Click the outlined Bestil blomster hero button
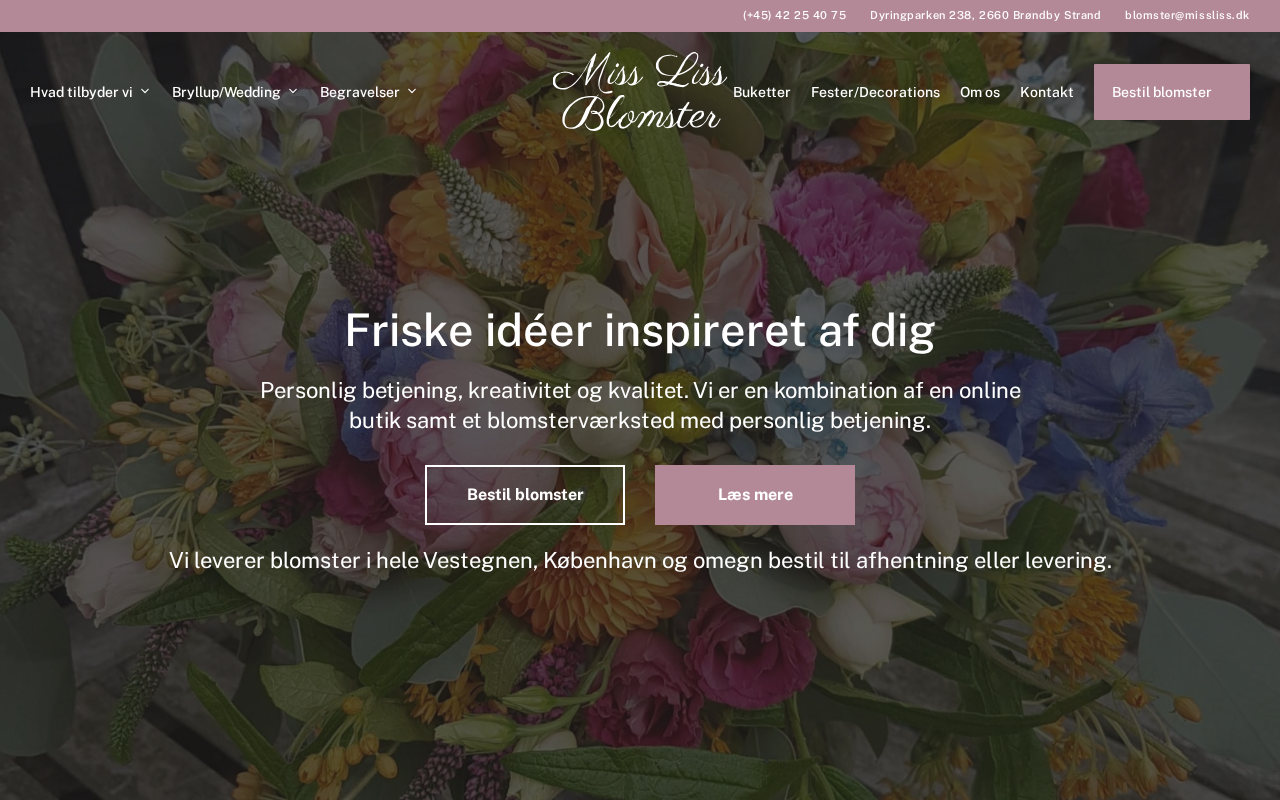 click(x=525, y=495)
